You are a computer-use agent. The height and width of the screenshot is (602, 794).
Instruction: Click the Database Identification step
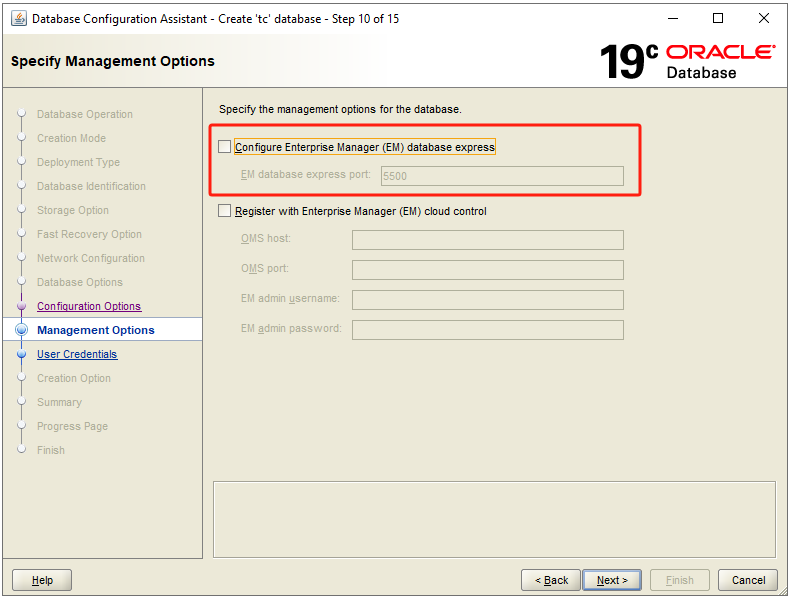(91, 186)
